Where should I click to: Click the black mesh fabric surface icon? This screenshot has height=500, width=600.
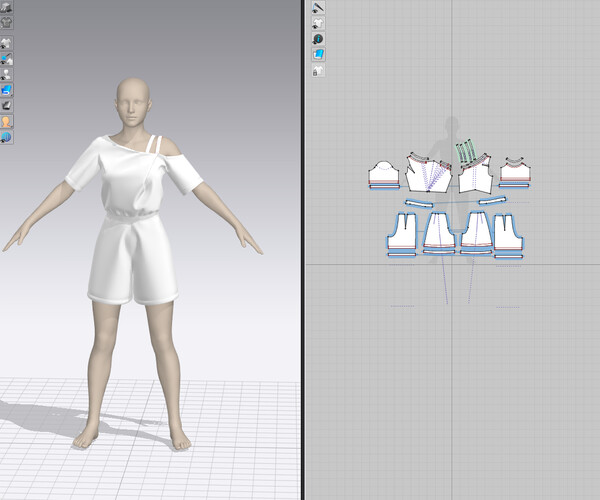6,106
